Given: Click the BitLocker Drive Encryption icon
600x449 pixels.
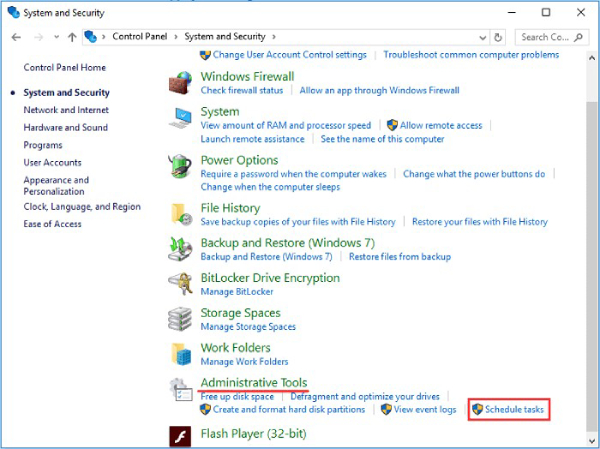Looking at the screenshot, I should [181, 283].
